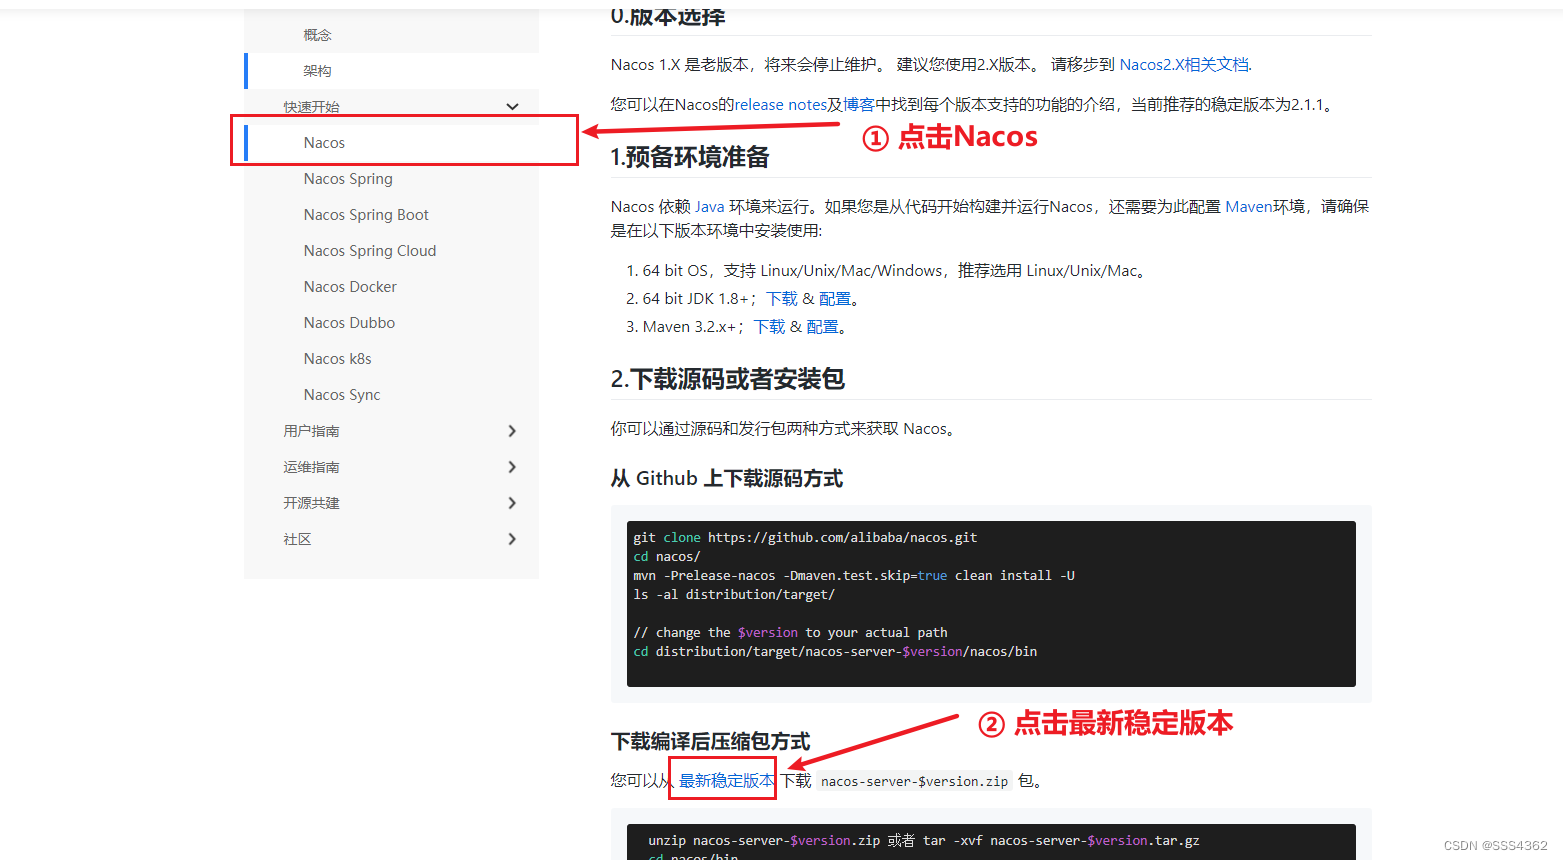Image resolution: width=1563 pixels, height=860 pixels.
Task: Expand the 社区 section arrow
Action: (x=512, y=539)
